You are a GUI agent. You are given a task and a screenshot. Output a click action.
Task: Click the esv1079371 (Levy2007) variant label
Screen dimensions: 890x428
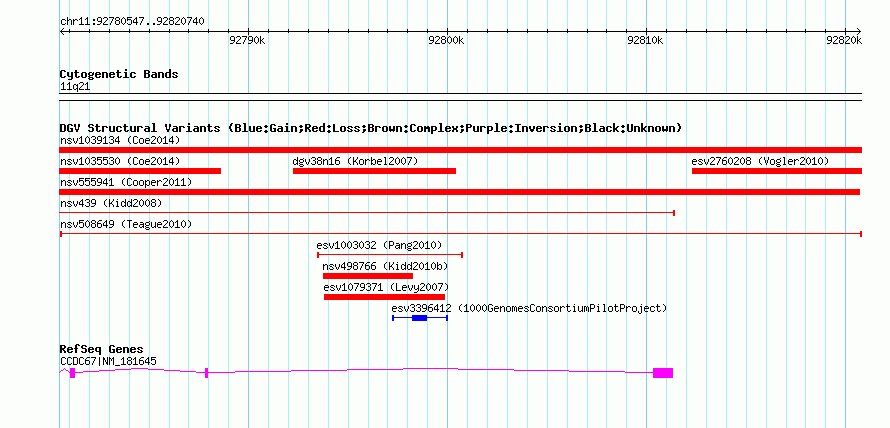point(386,287)
